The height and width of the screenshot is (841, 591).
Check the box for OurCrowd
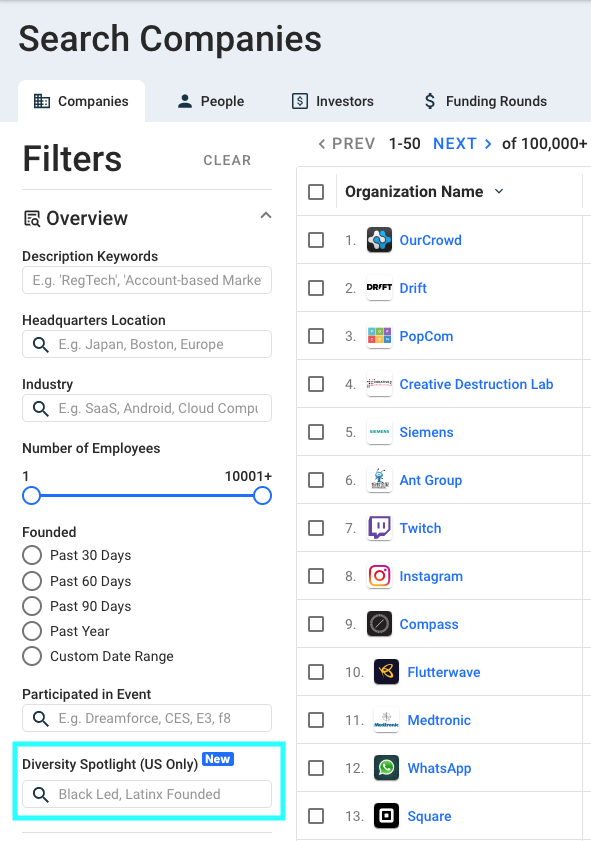(x=316, y=240)
